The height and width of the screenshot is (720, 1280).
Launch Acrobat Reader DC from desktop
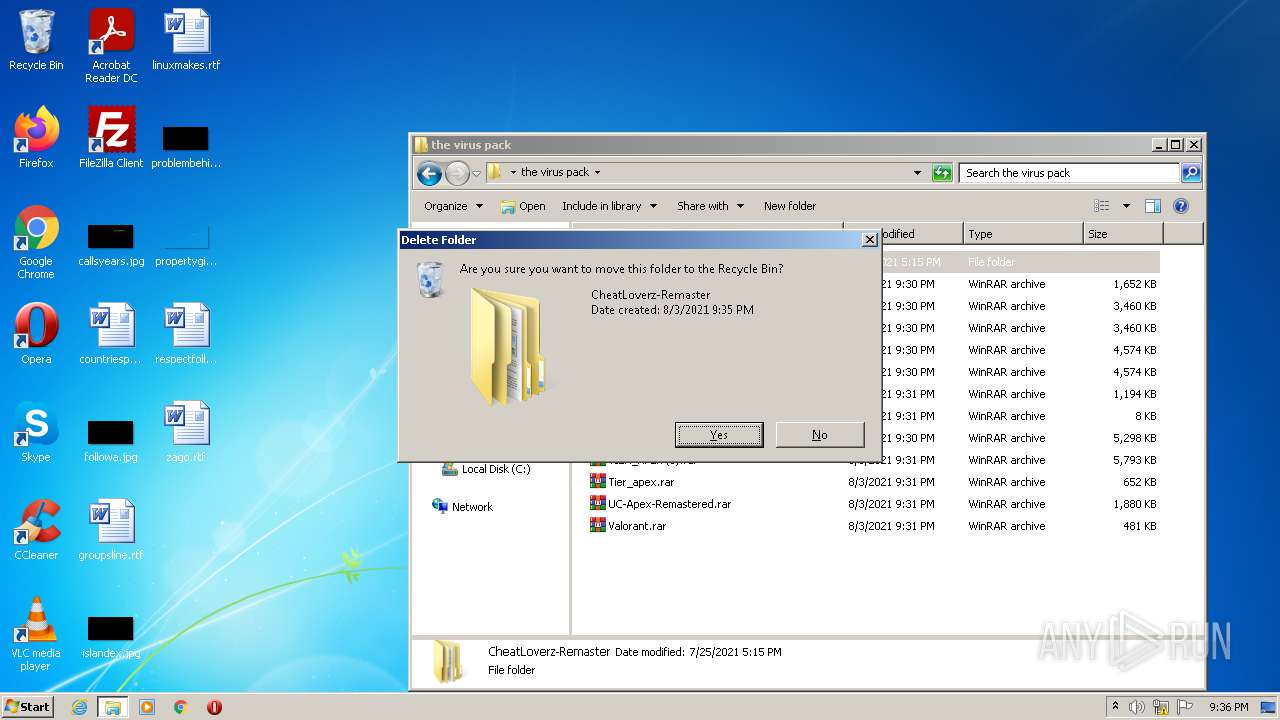tap(111, 47)
